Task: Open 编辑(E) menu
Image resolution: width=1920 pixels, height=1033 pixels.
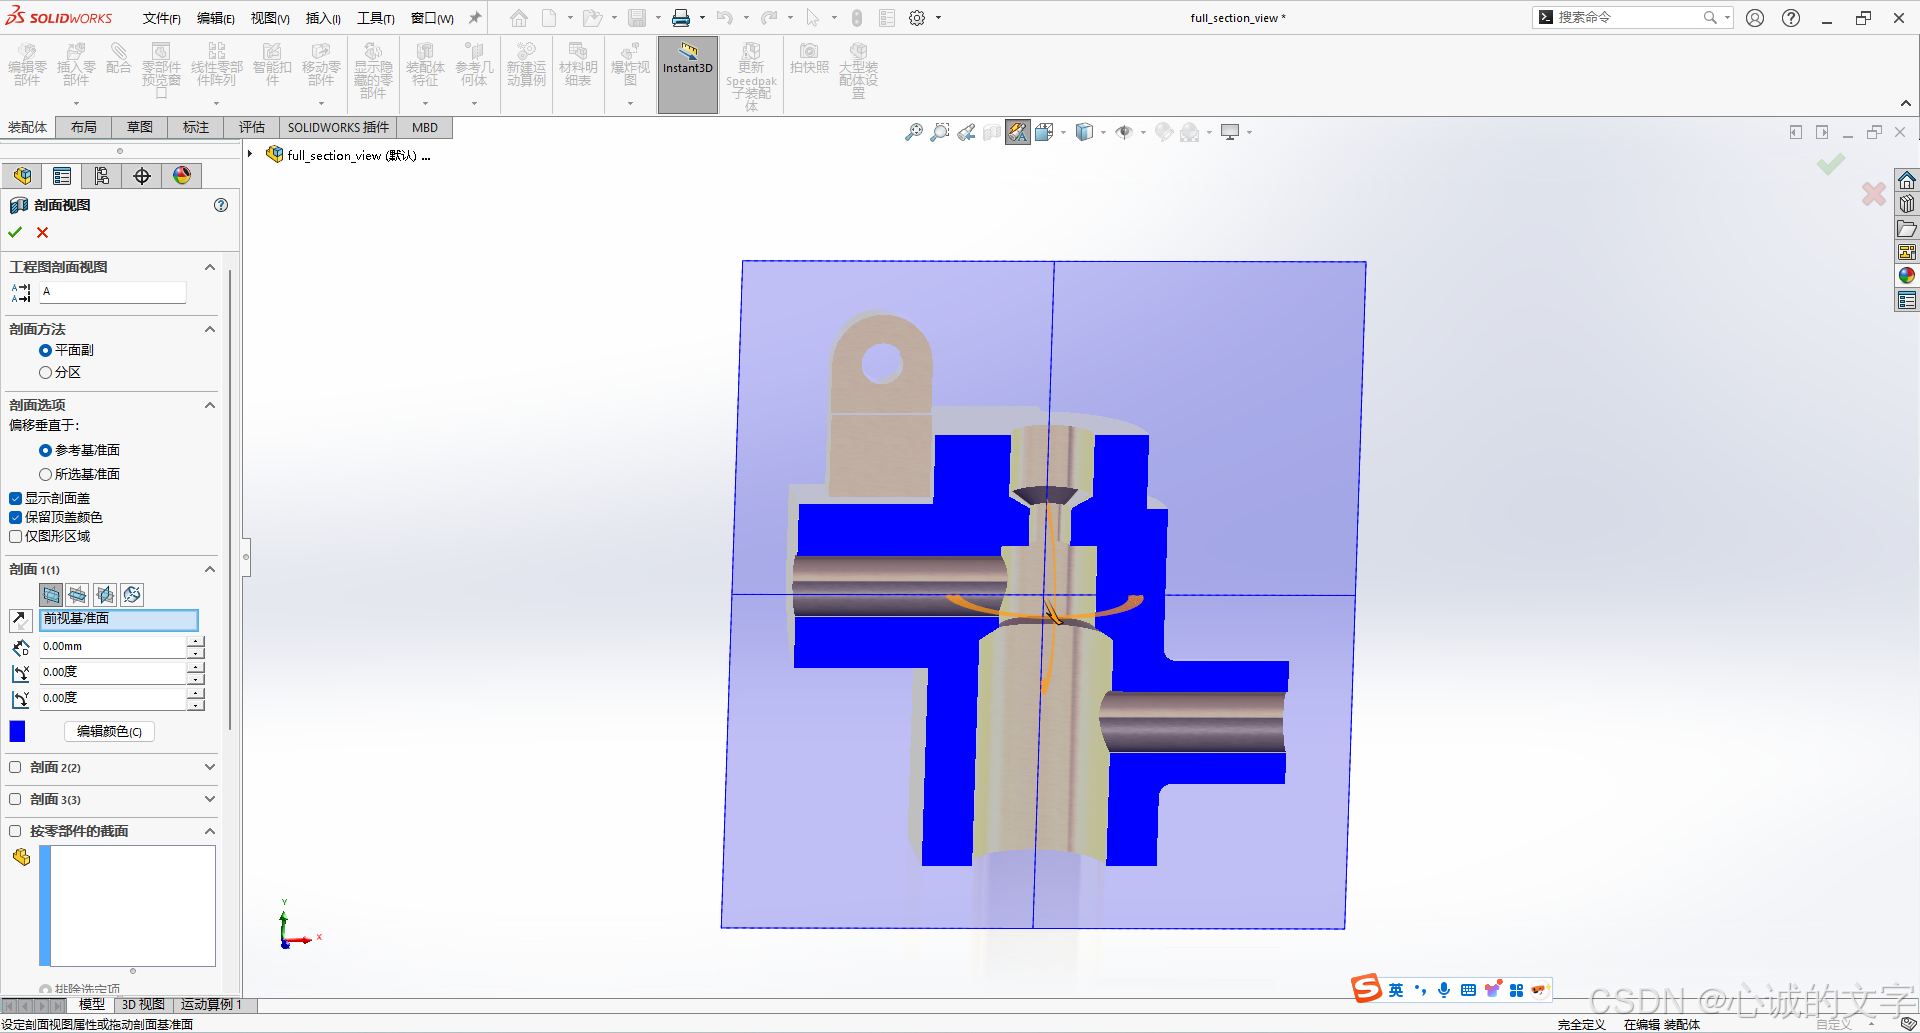Action: pos(215,18)
